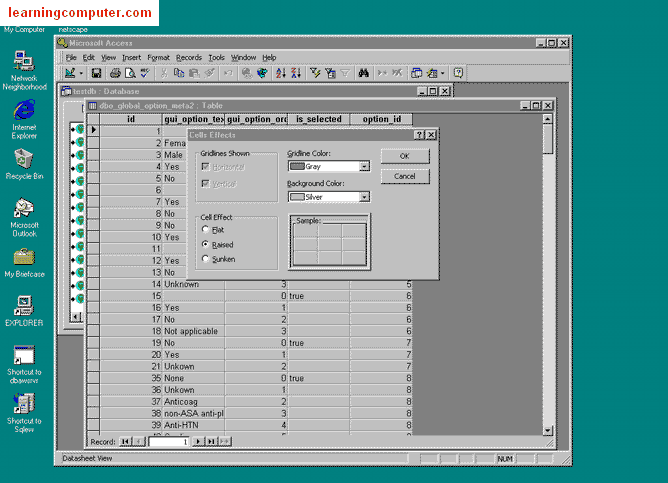Toggle the Web Toolbar globe icon
Image resolution: width=668 pixels, height=483 pixels.
pyautogui.click(x=262, y=73)
